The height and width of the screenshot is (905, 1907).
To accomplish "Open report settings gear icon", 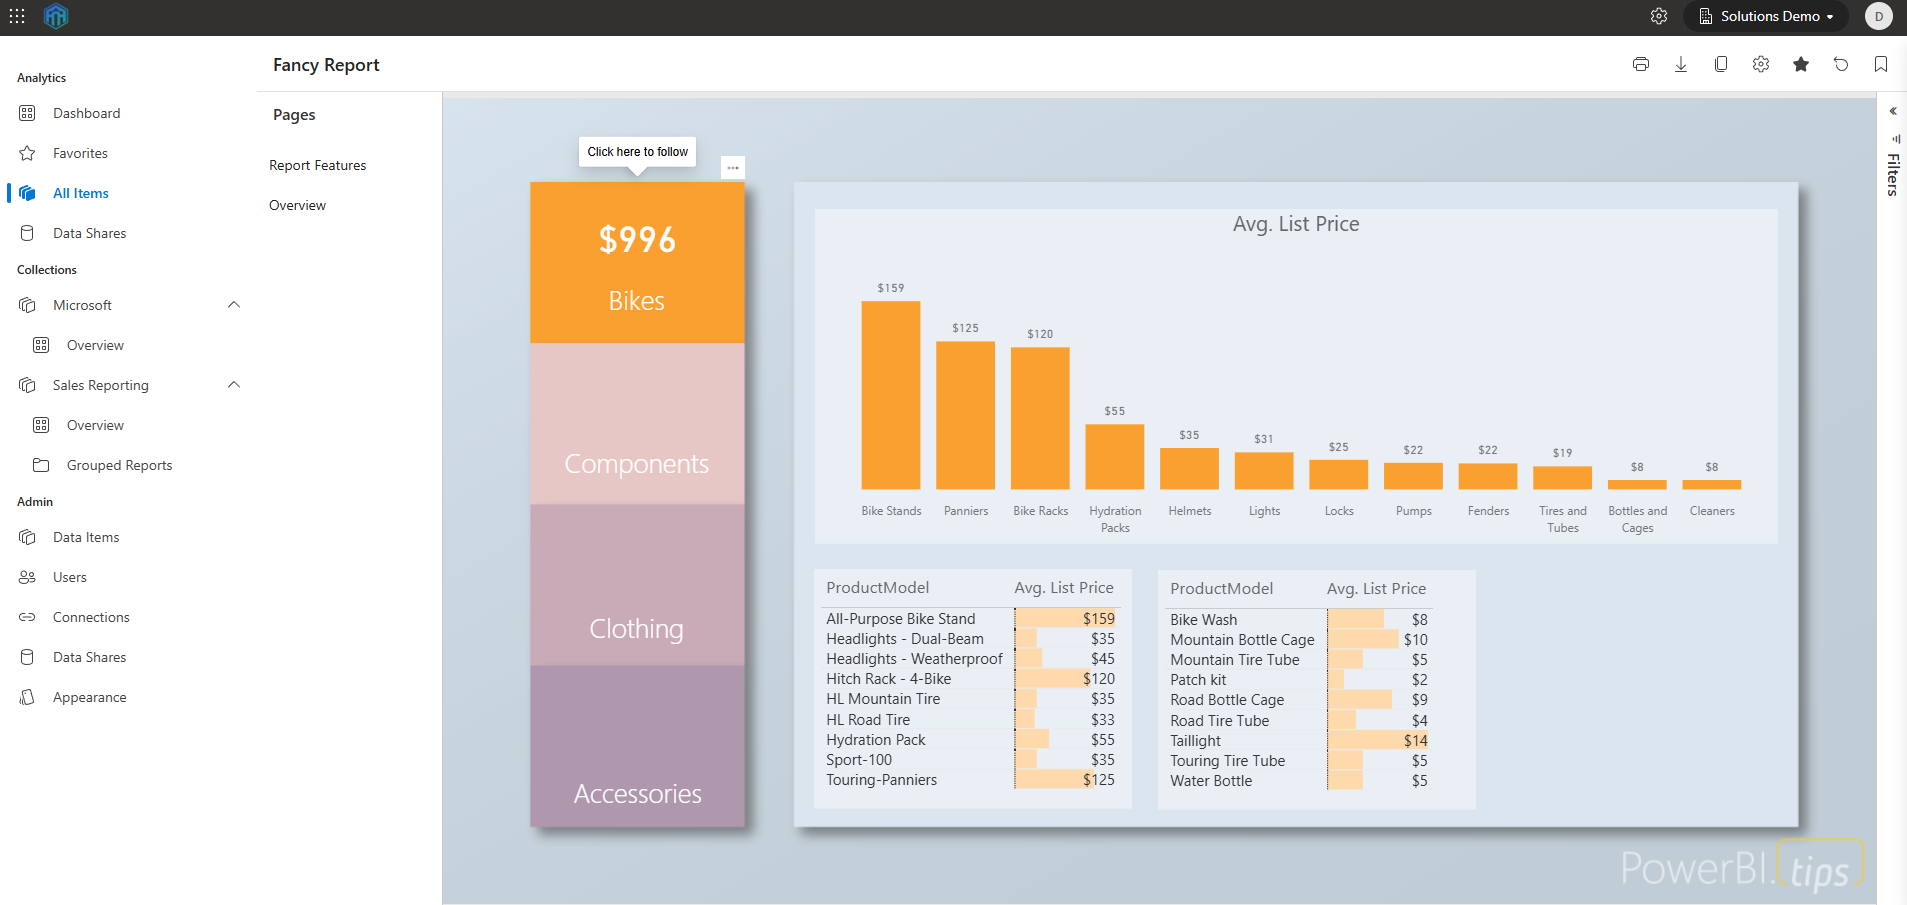I will click(1760, 64).
